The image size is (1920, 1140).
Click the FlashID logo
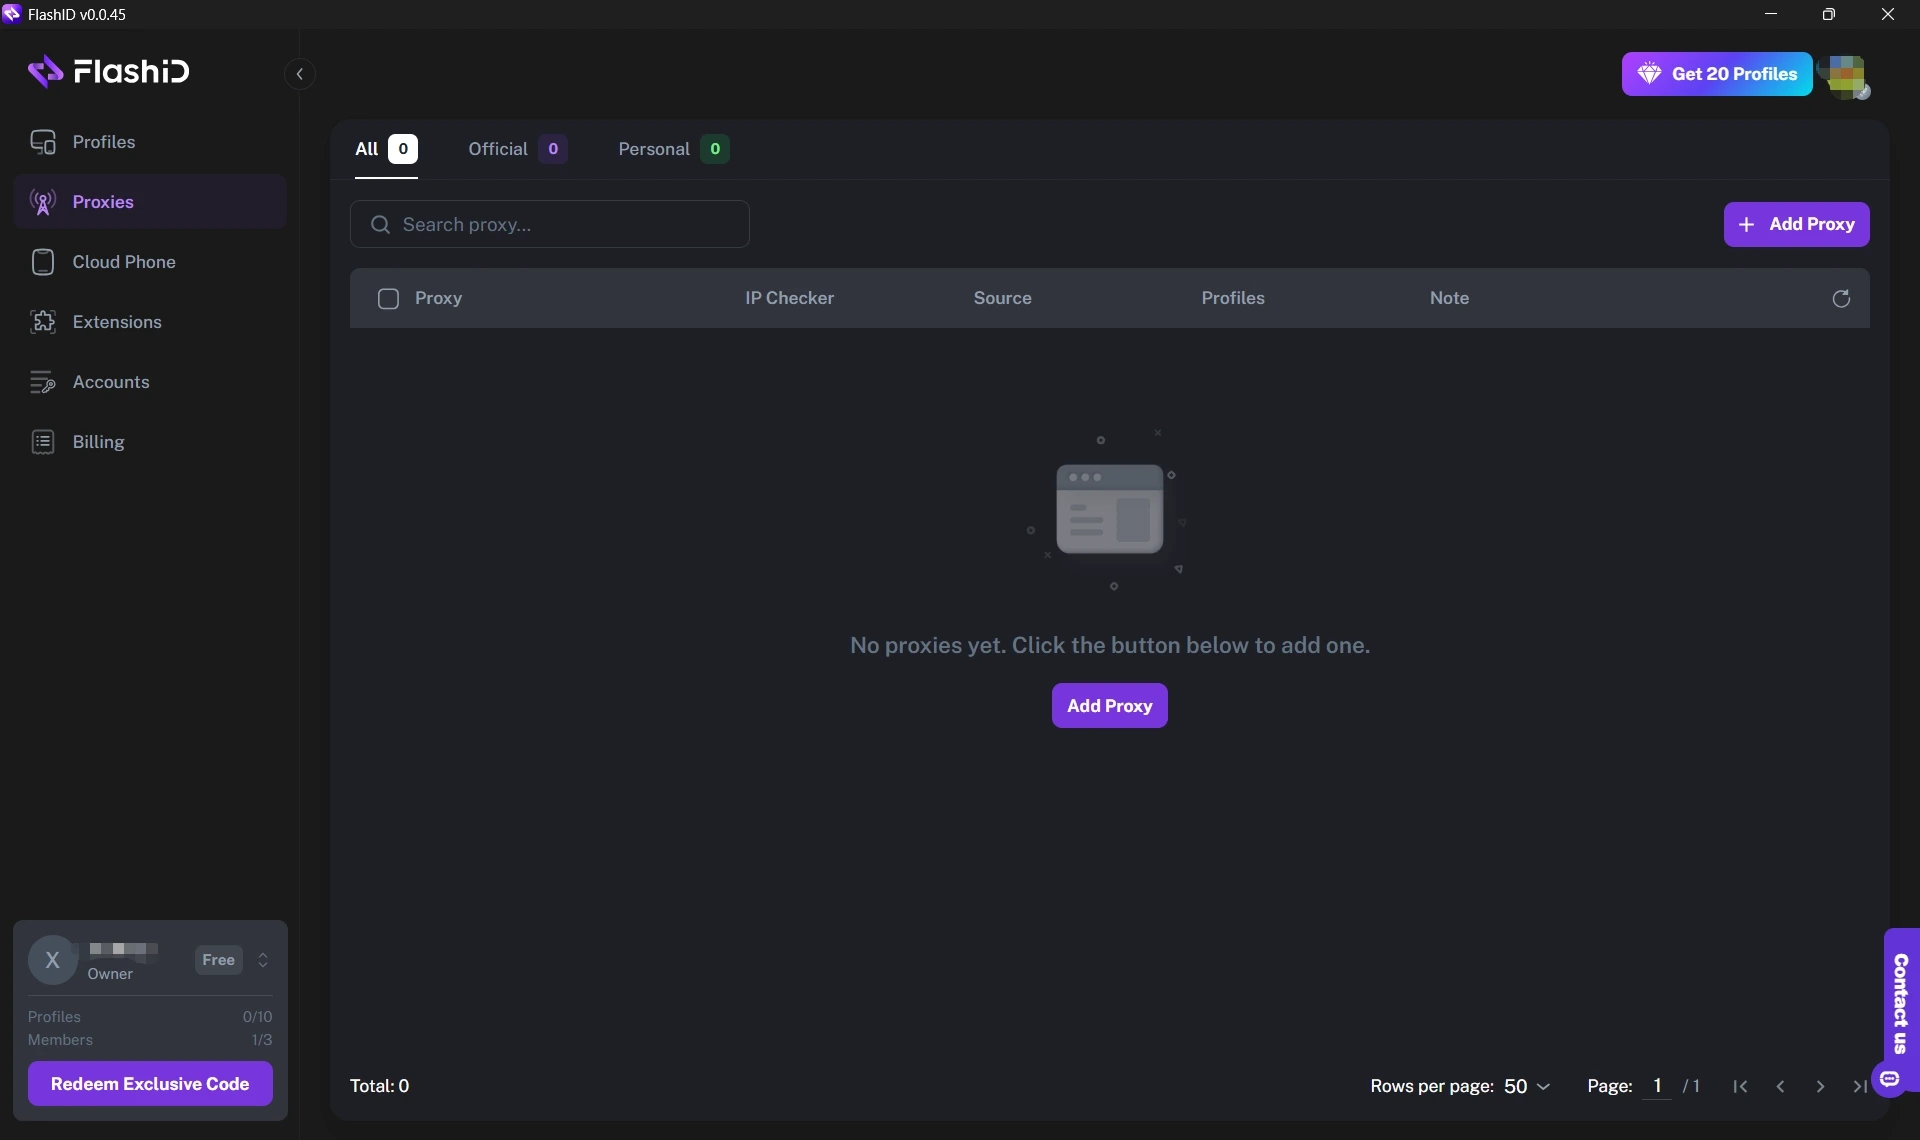coord(109,71)
